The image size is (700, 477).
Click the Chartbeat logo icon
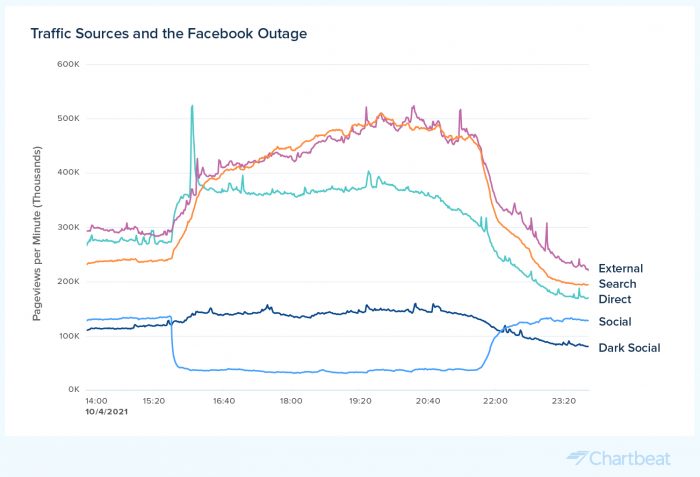[x=578, y=457]
